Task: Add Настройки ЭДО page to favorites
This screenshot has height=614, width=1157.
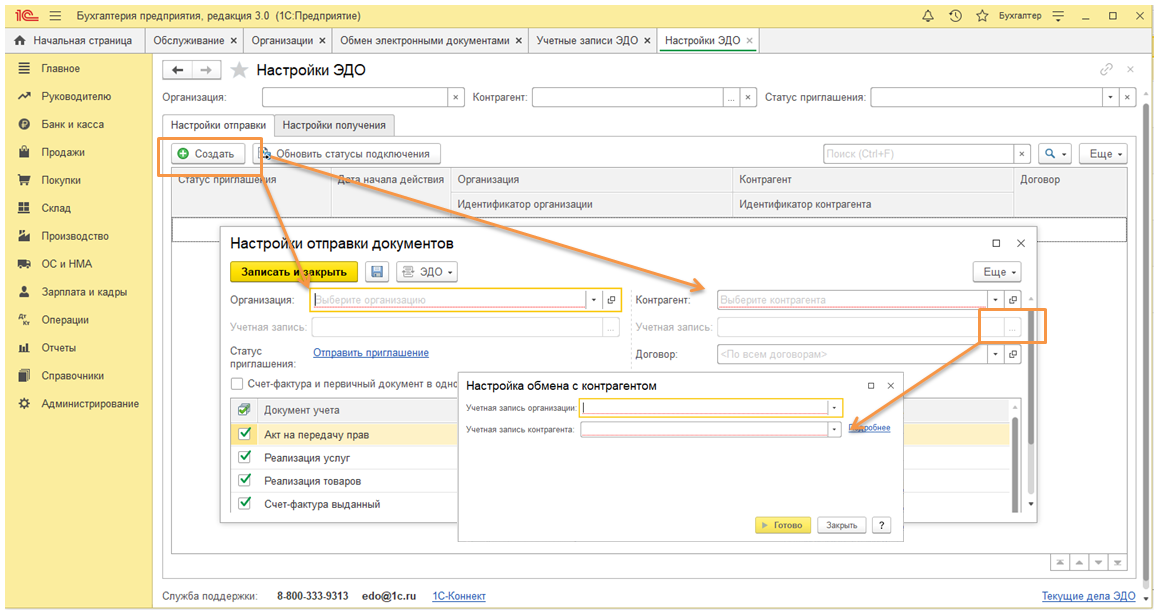Action: click(239, 70)
